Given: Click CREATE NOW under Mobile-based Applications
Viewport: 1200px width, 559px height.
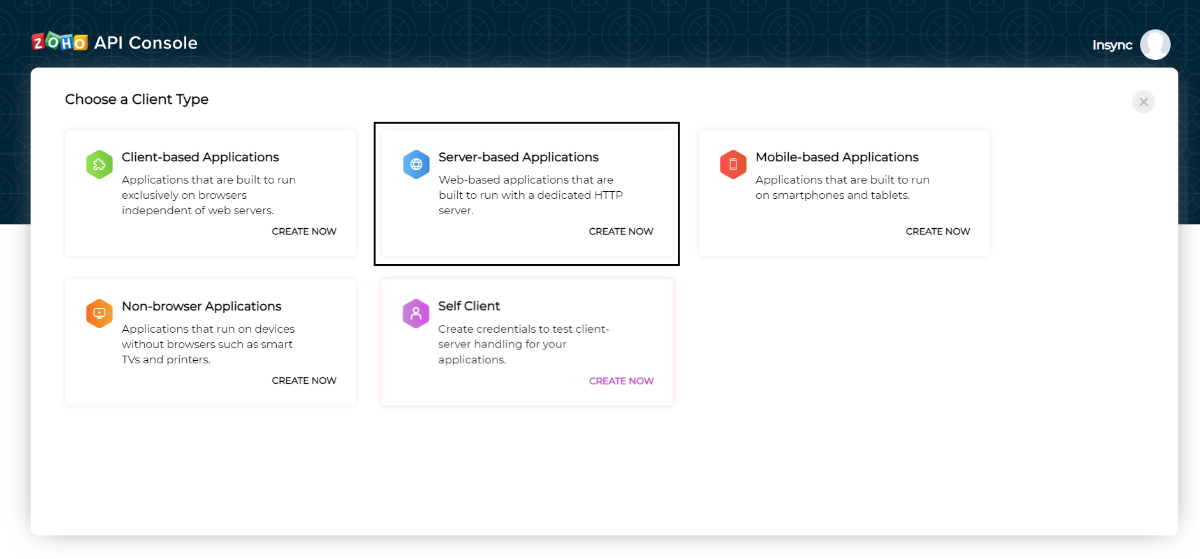Looking at the screenshot, I should point(938,232).
